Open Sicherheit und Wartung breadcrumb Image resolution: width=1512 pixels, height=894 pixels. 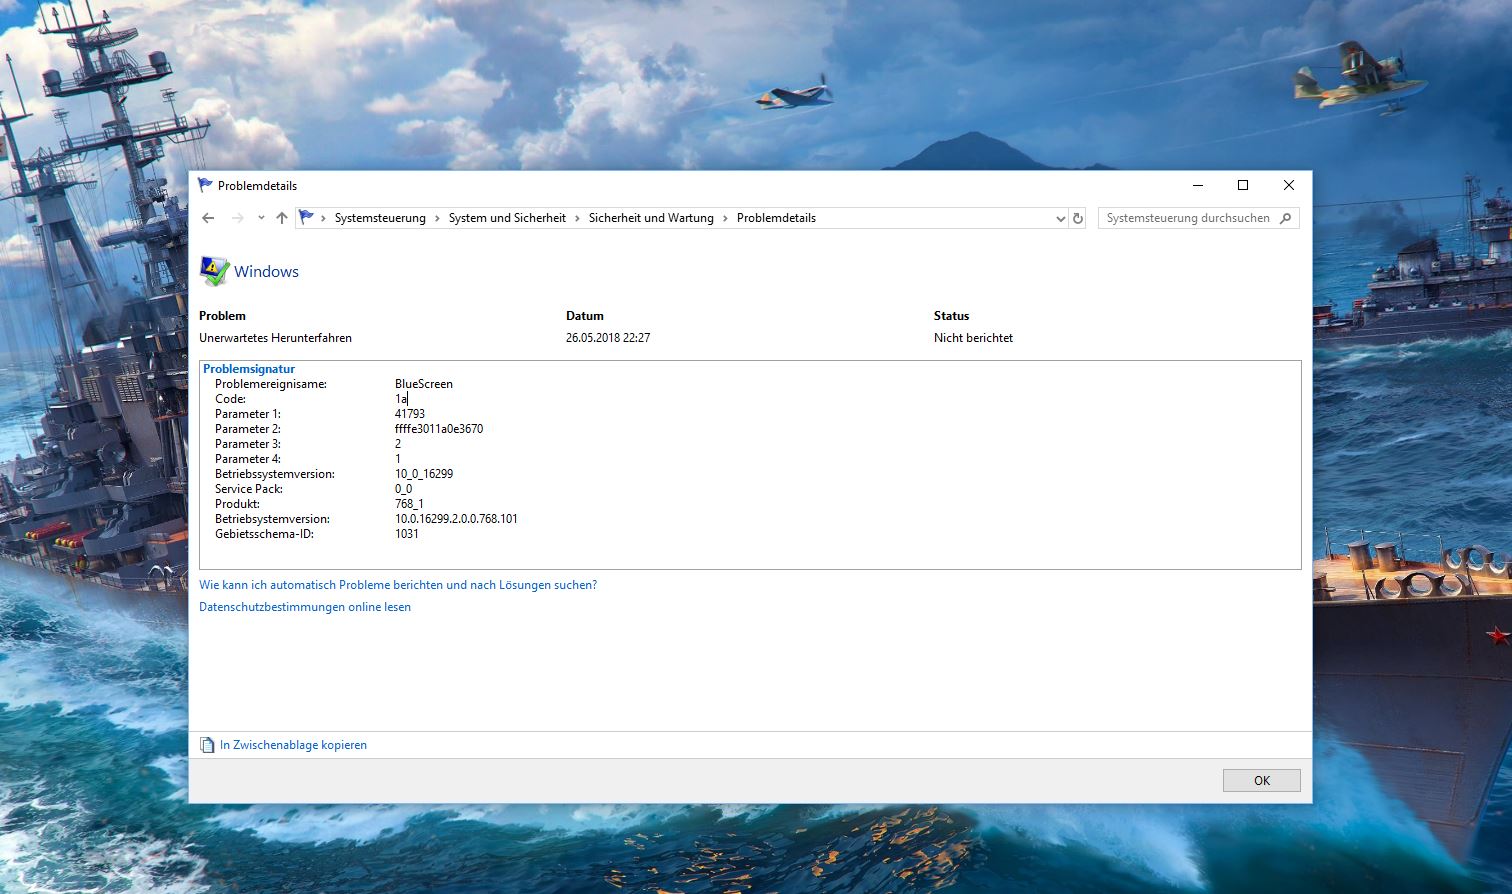[x=651, y=218]
